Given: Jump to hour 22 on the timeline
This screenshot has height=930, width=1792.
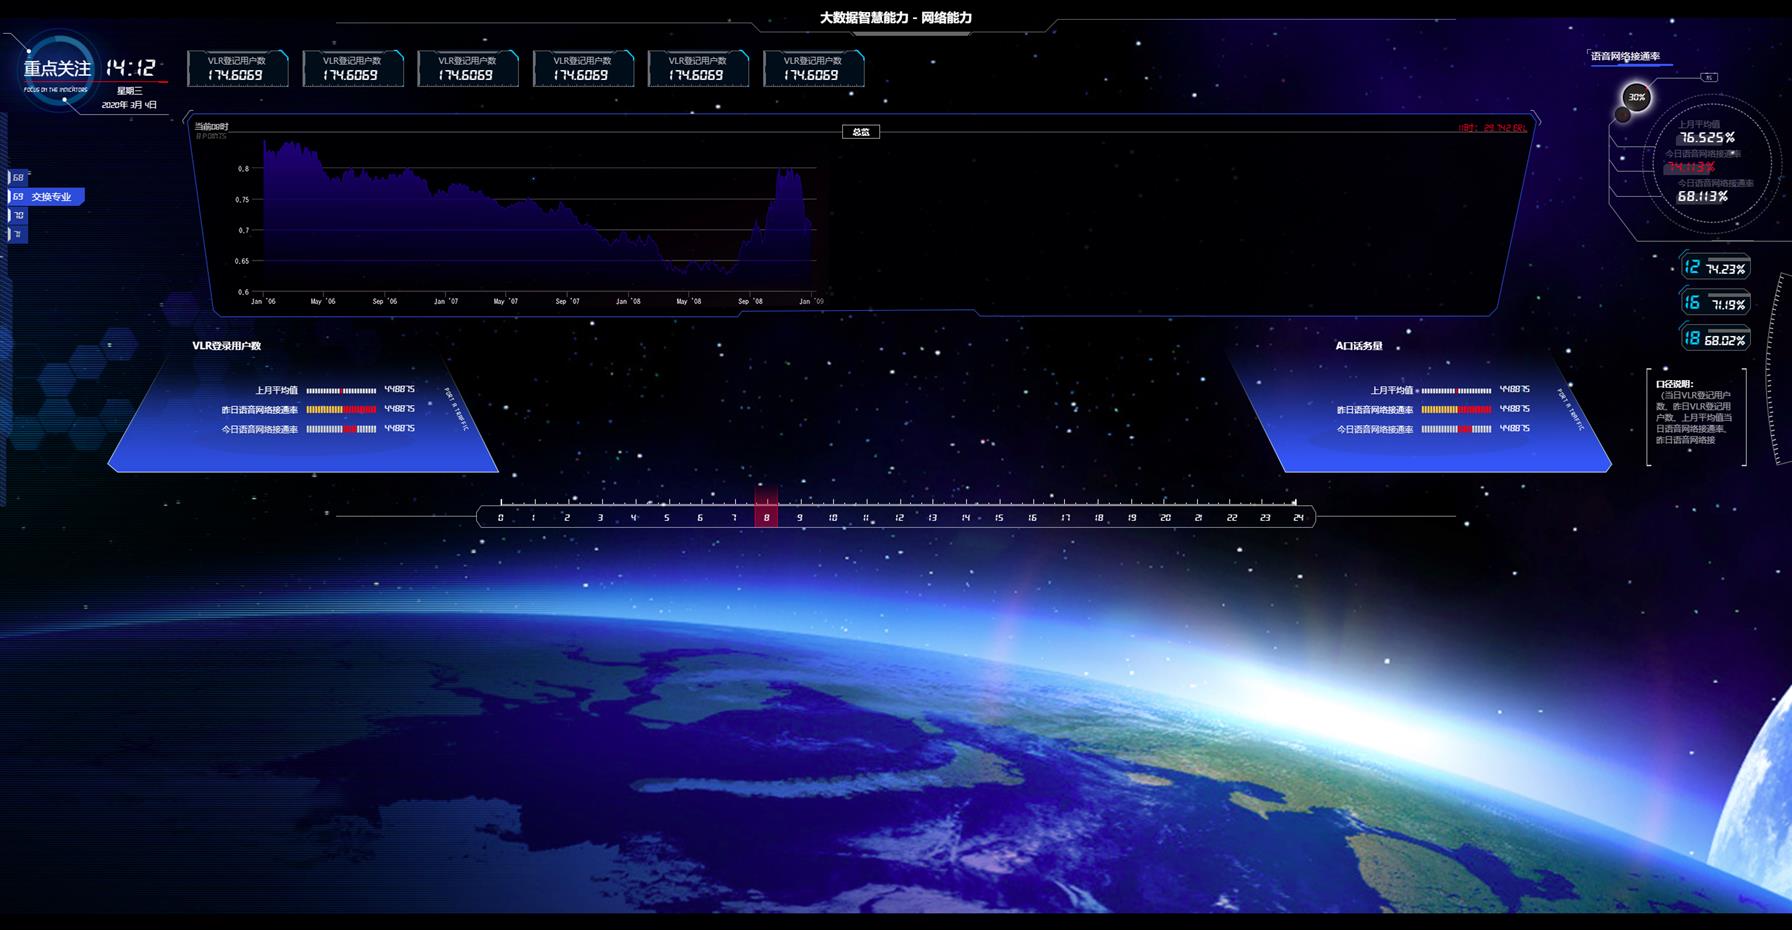Looking at the screenshot, I should (1231, 518).
